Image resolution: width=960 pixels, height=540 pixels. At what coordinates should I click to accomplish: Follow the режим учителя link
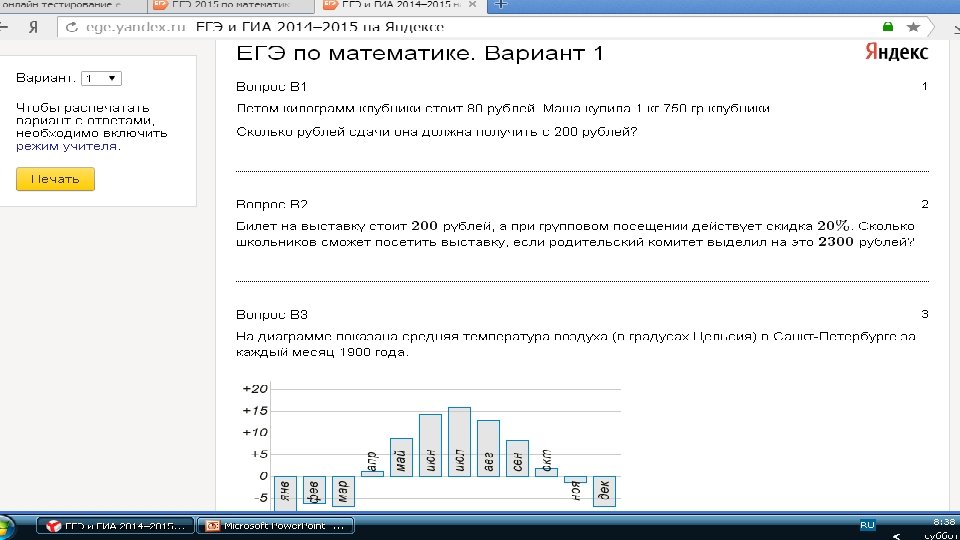click(67, 146)
